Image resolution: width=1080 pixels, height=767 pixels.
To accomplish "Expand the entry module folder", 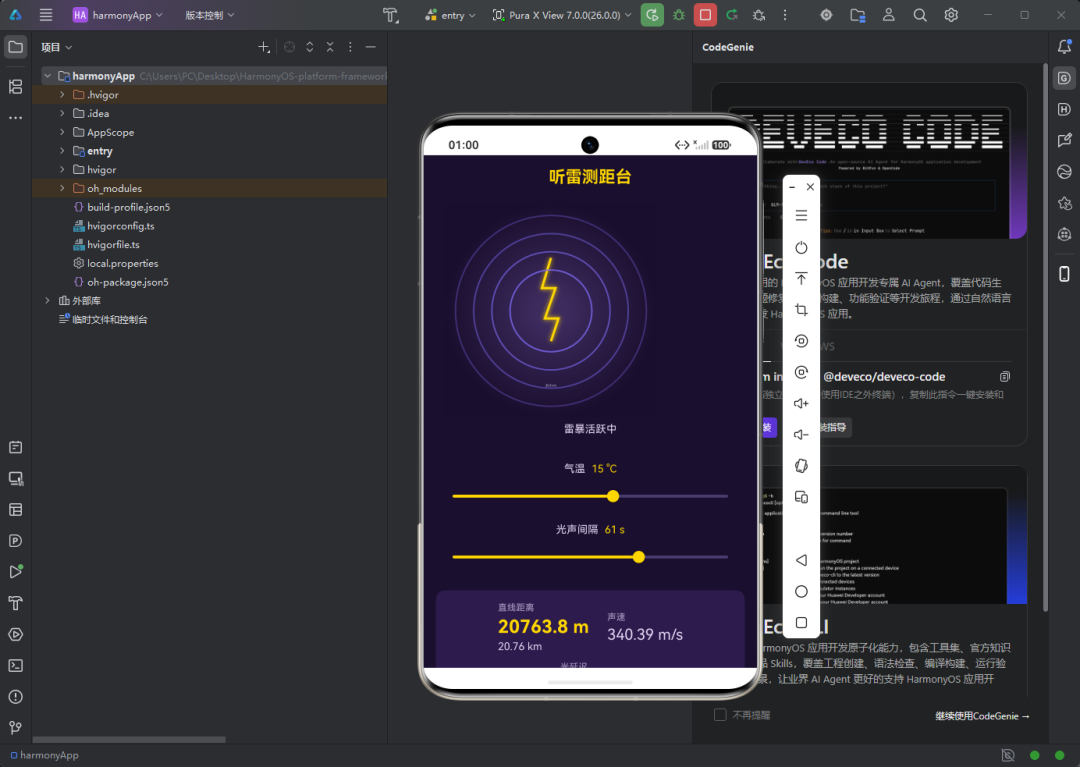I will pyautogui.click(x=62, y=150).
